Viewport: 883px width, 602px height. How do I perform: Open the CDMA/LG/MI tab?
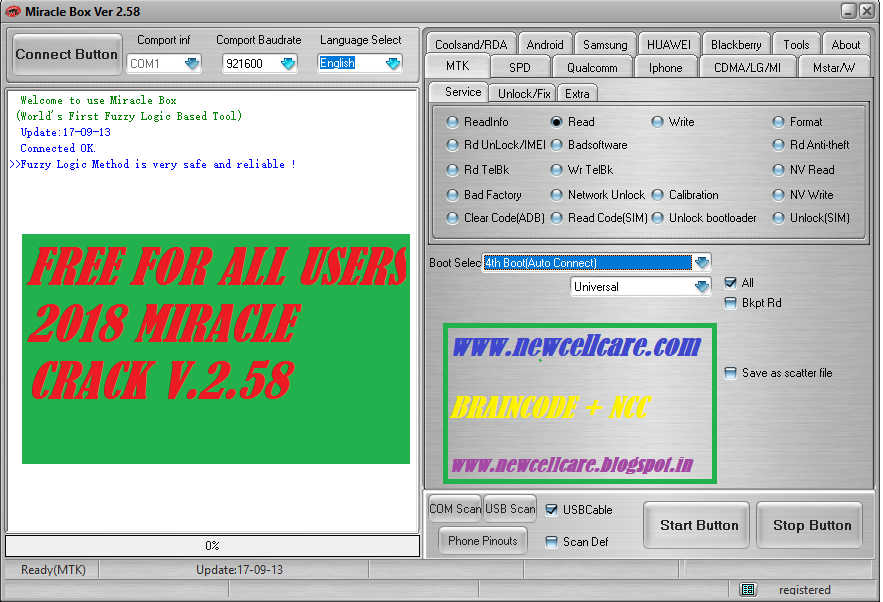click(747, 68)
